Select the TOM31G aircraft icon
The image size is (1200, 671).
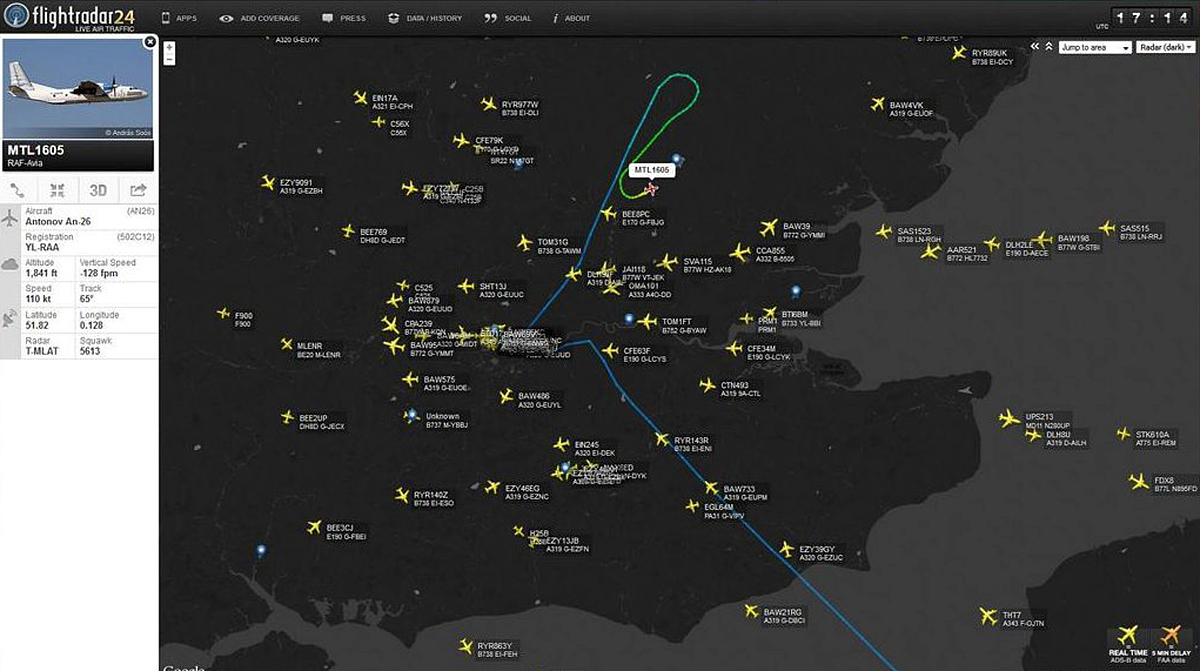click(x=525, y=242)
